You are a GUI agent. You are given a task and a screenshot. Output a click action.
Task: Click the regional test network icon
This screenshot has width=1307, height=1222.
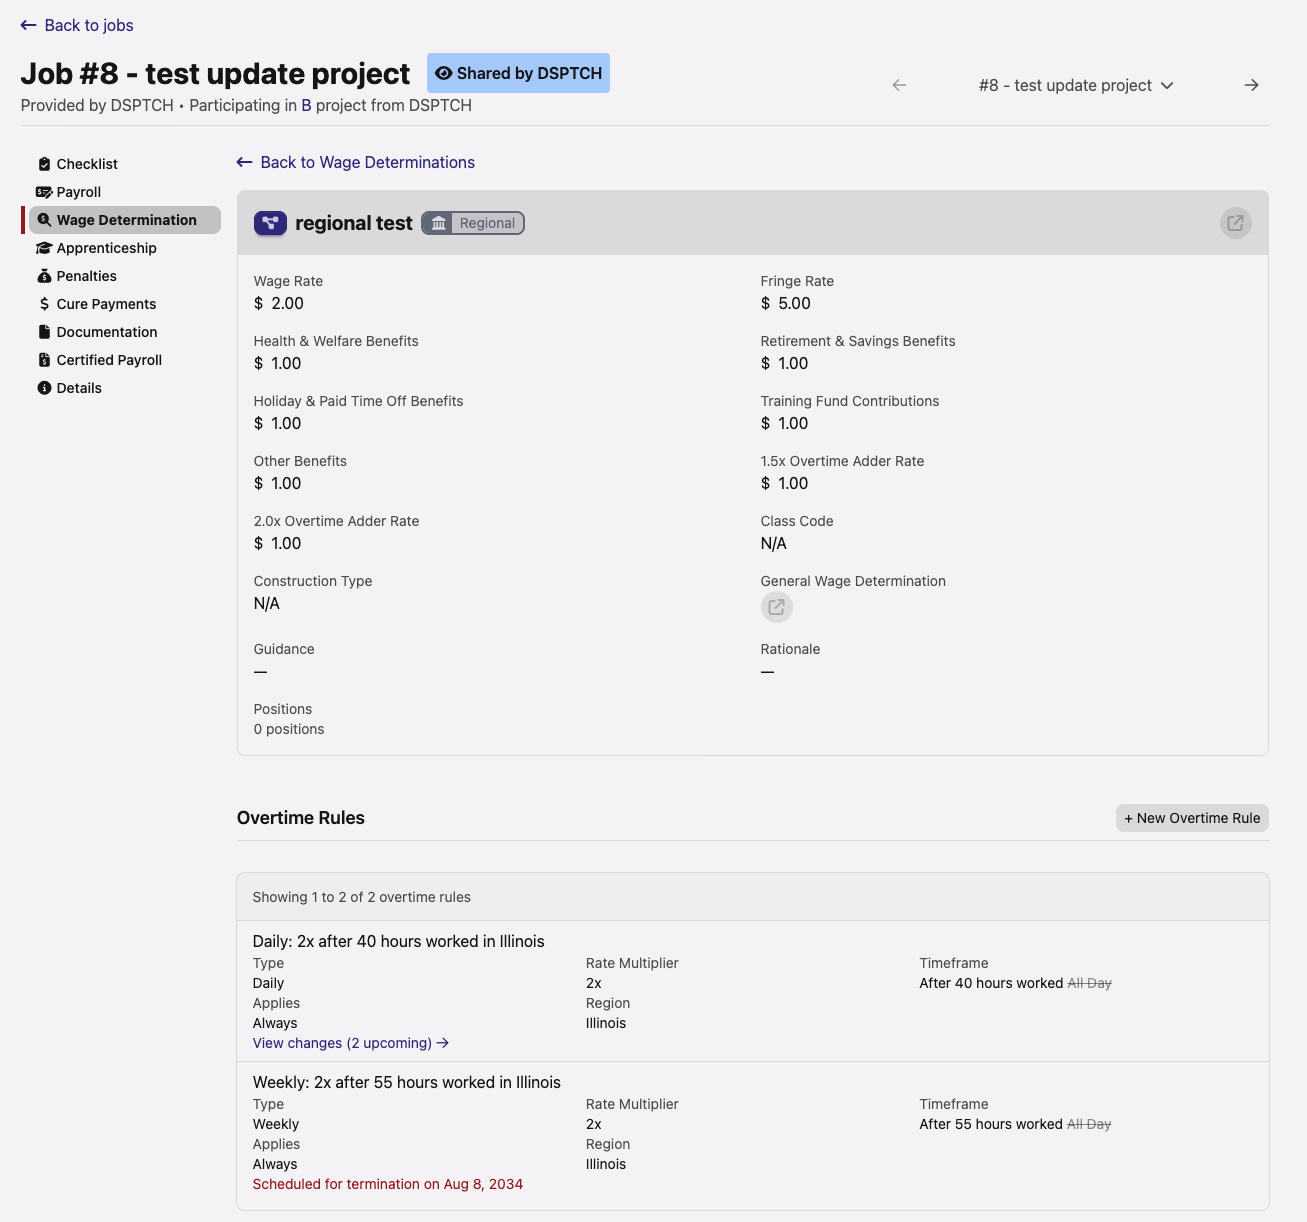click(270, 223)
